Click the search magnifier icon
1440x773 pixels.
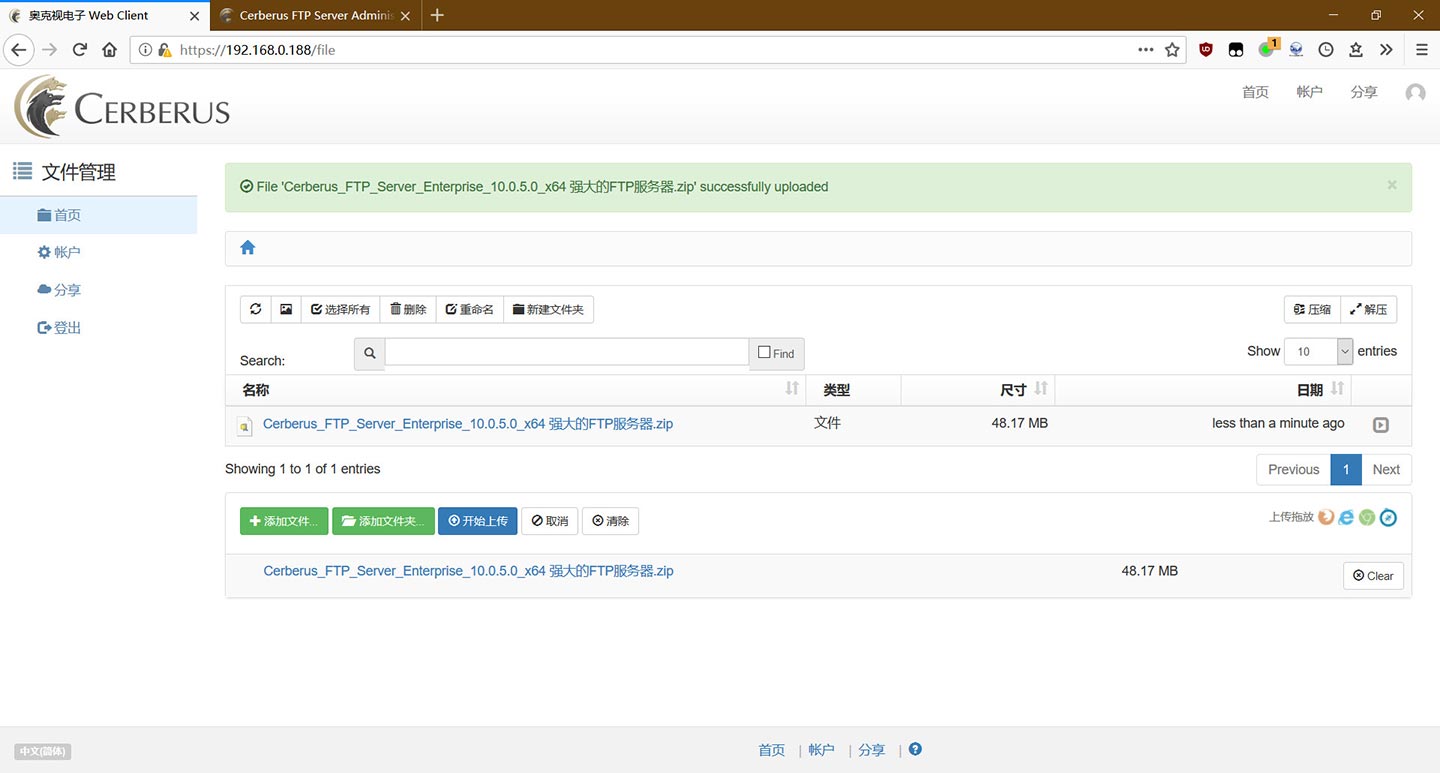(x=370, y=353)
